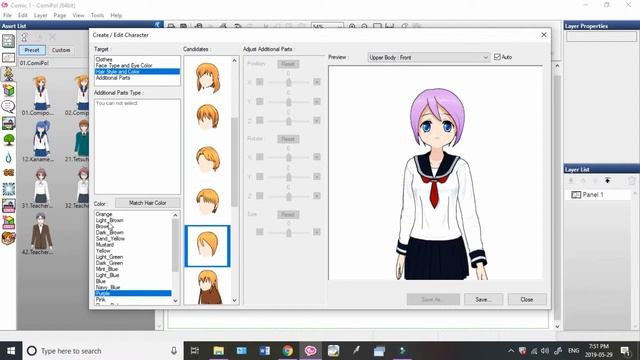Open the Upper Body : Front preview dropdown
Screen dimensions: 640x360
point(428,58)
